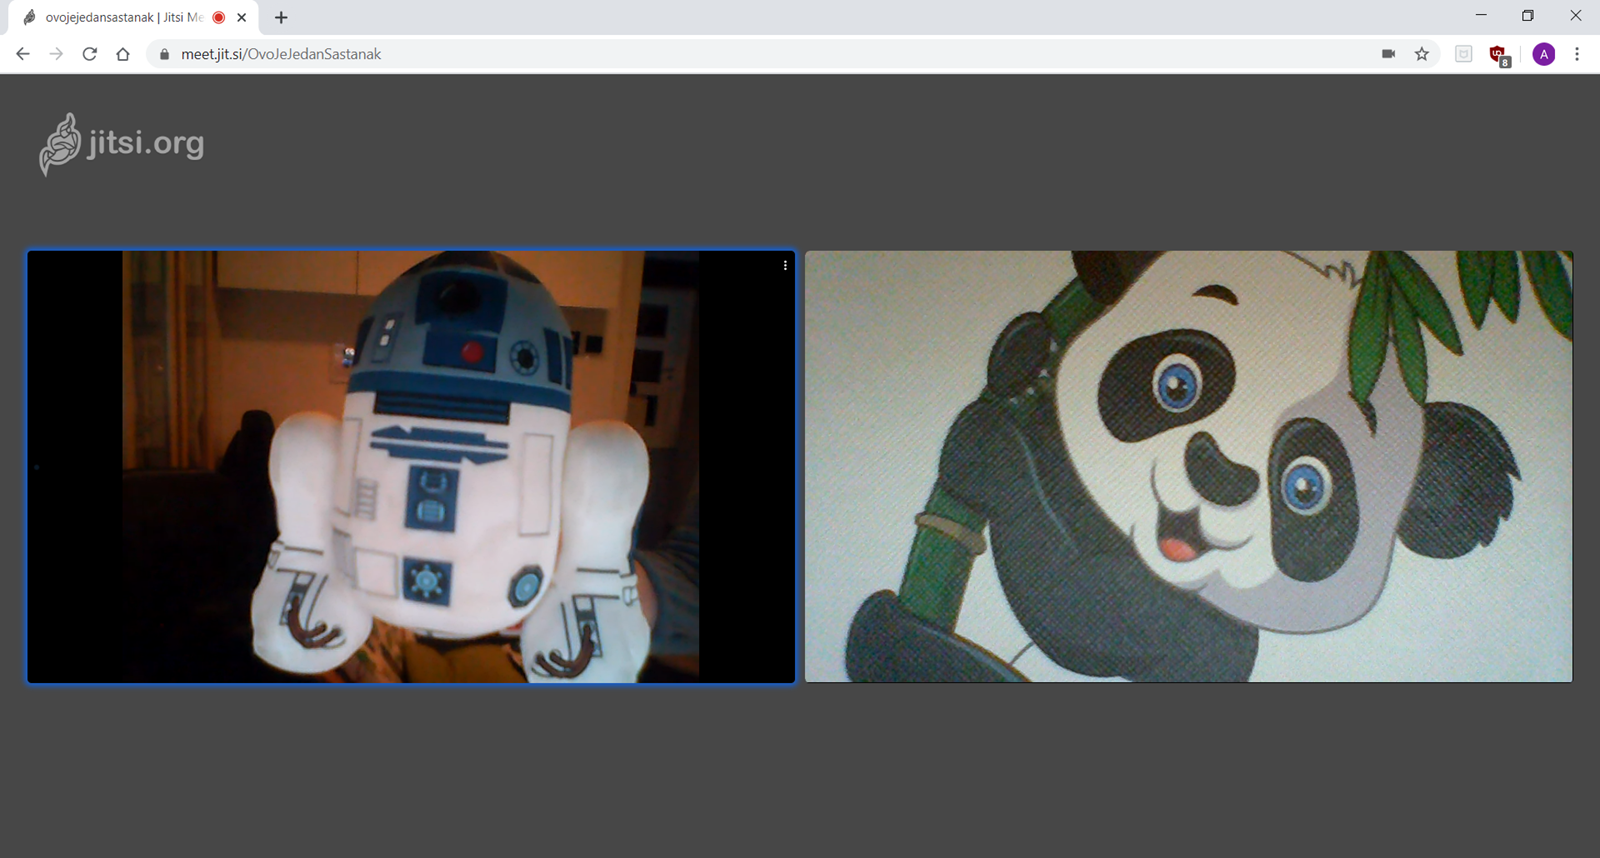Viewport: 1600px width, 858px height.
Task: Switch to the ovojejedansastanak Jitsi tab
Action: (133, 18)
